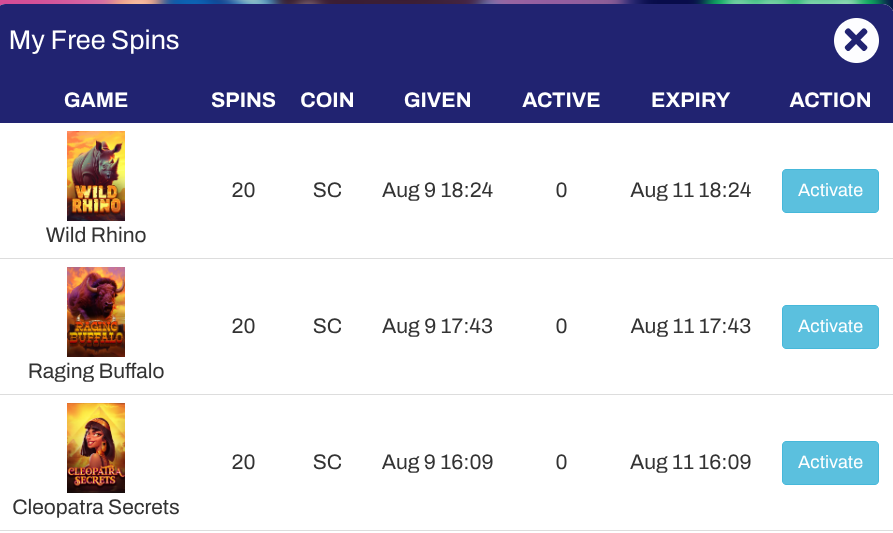The image size is (893, 533).
Task: Click the My Free Spins title
Action: [x=94, y=41]
